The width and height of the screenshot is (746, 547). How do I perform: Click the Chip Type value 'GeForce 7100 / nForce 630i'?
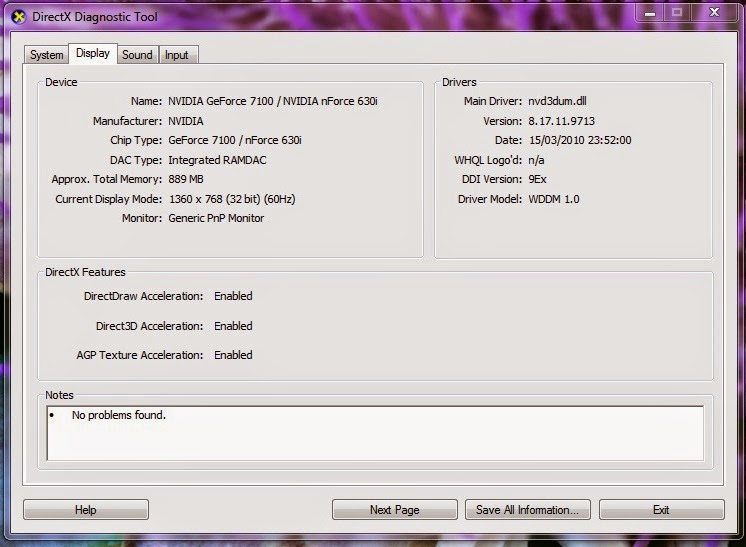tap(235, 140)
